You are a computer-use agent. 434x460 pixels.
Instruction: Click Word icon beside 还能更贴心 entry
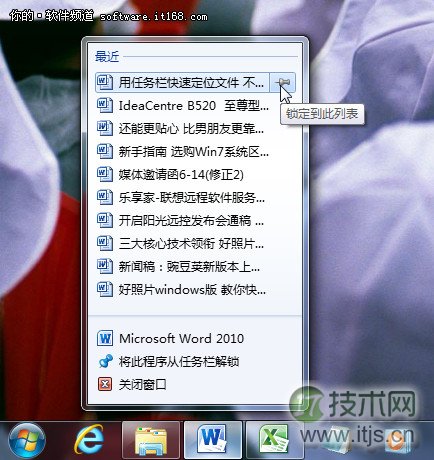(x=105, y=129)
